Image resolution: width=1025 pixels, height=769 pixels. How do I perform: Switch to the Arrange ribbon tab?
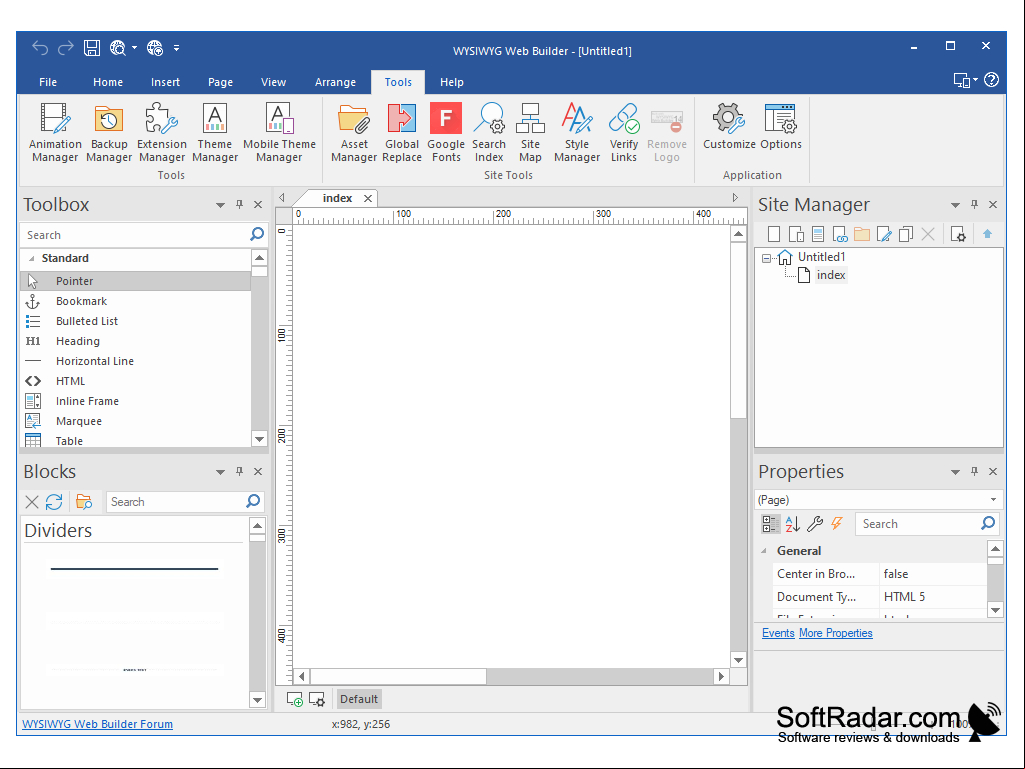(335, 82)
